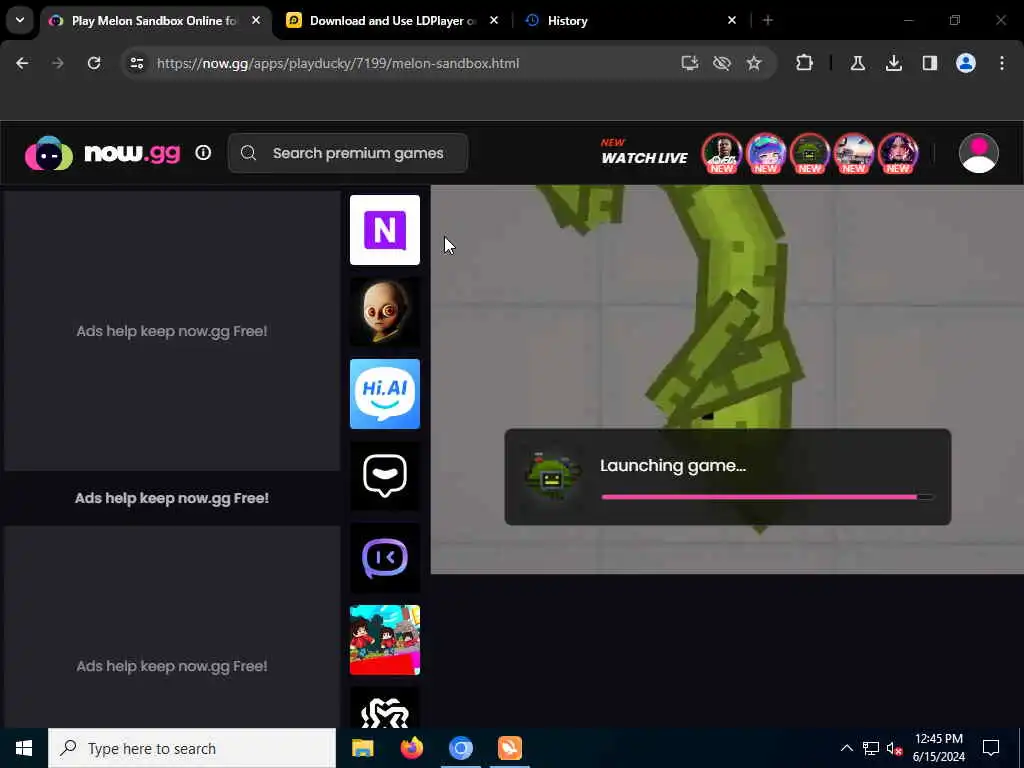Screen dimensions: 1024x768
Task: Open the tracking protection eye icon
Action: click(722, 63)
